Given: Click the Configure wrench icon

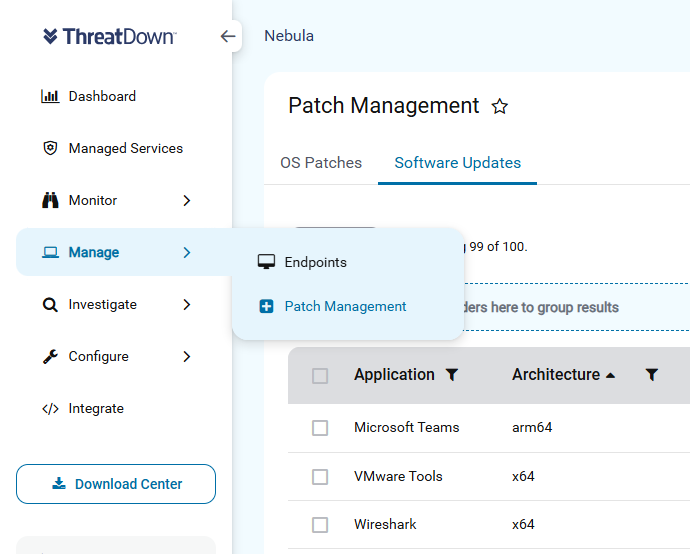Looking at the screenshot, I should coord(50,356).
